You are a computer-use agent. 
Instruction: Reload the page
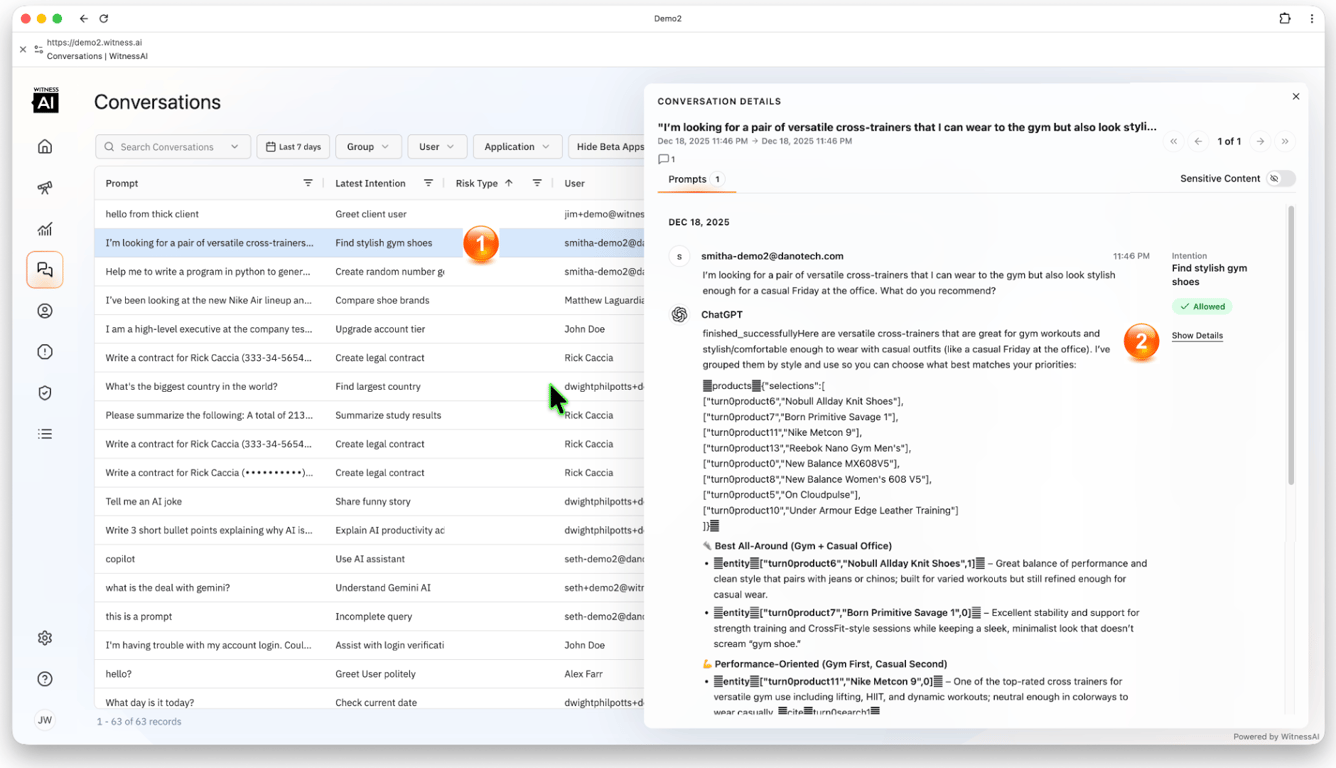(x=104, y=18)
